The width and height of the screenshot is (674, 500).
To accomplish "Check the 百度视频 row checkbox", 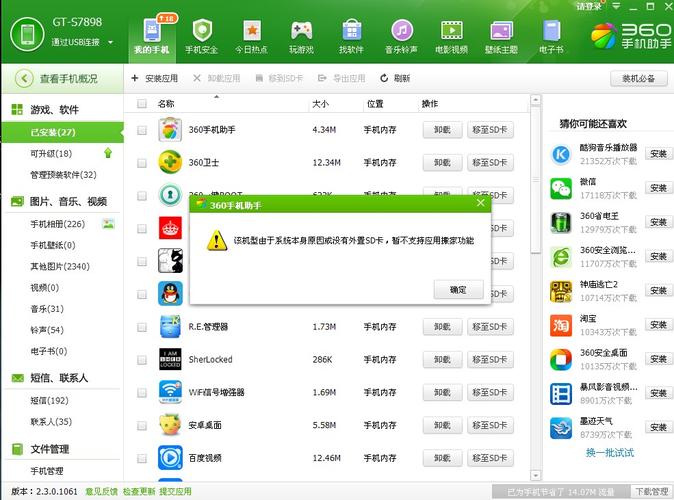I will [x=141, y=458].
